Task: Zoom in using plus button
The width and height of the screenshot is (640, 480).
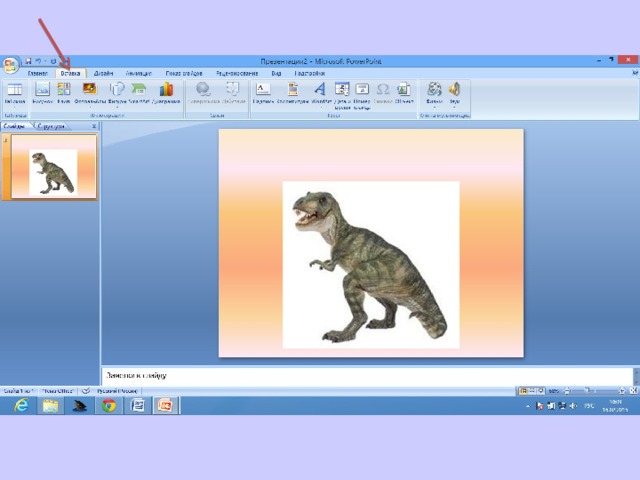Action: (622, 391)
